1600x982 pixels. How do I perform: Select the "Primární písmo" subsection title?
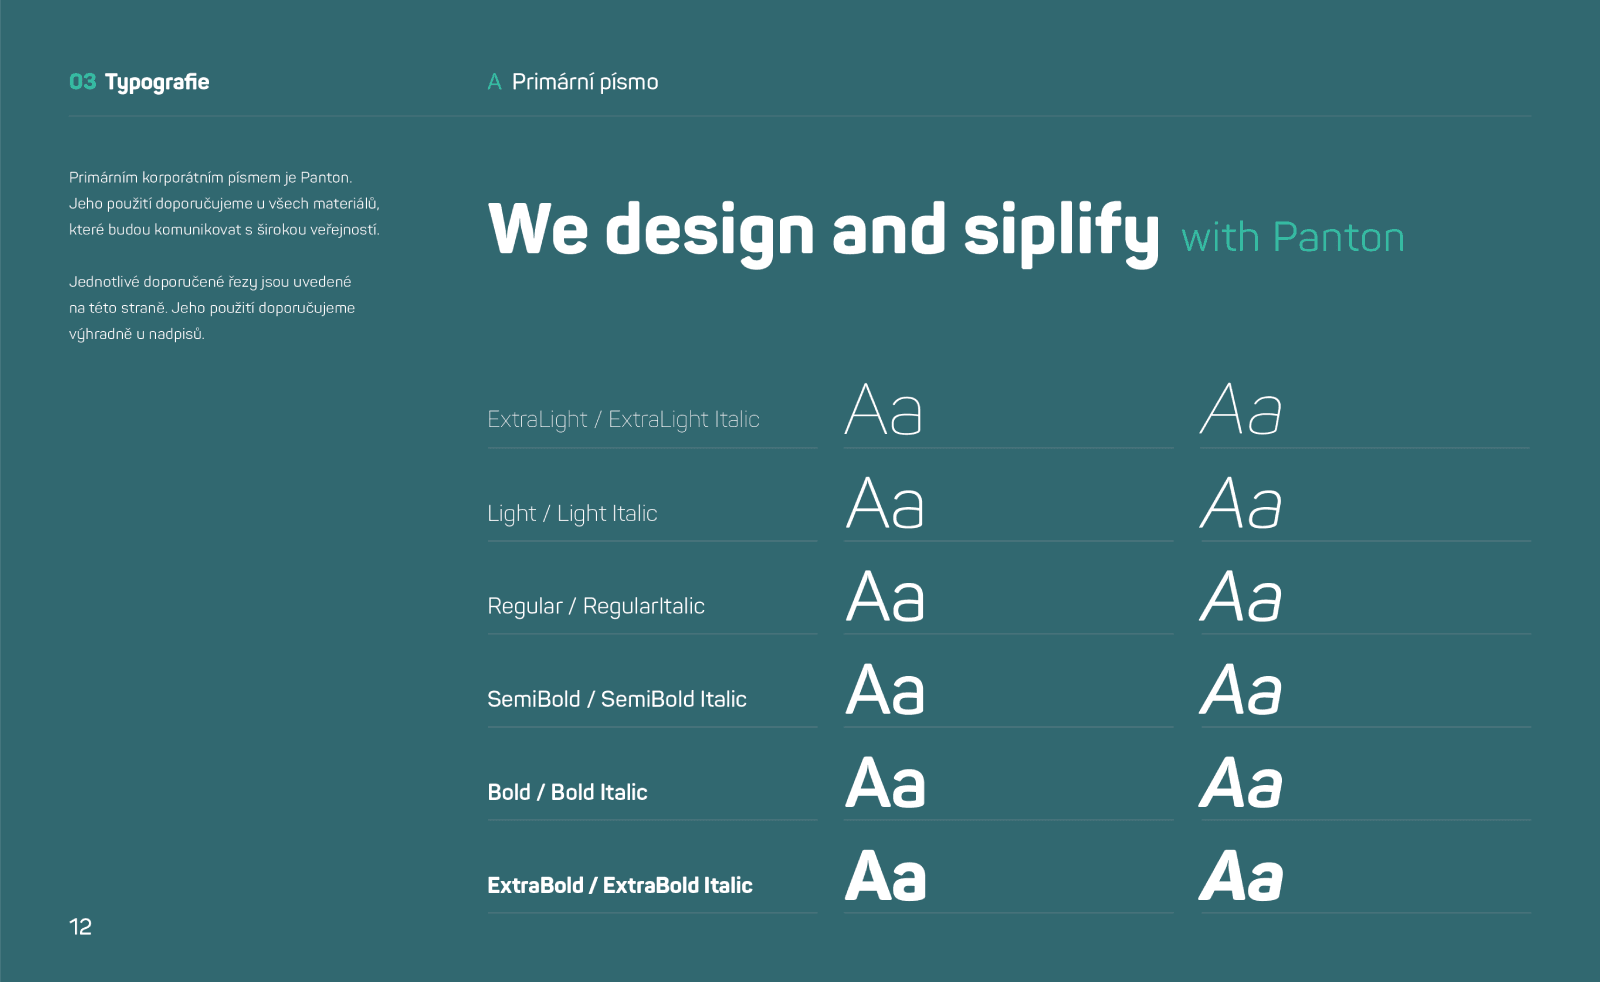(x=584, y=82)
